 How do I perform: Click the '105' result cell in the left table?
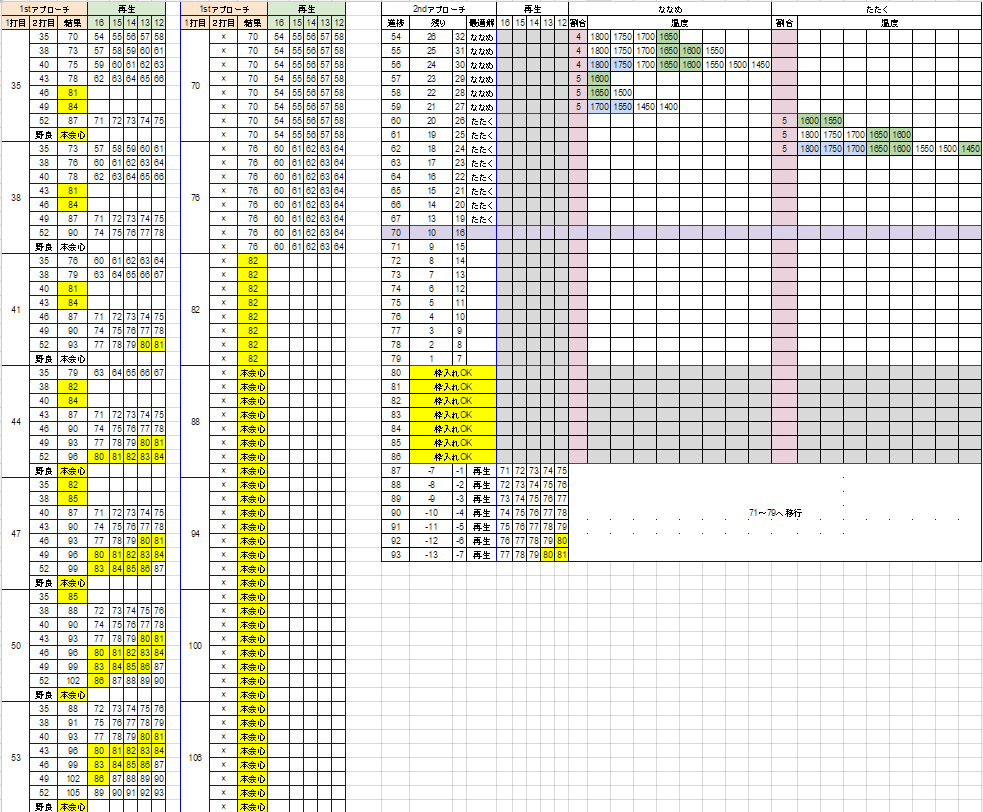click(73, 793)
